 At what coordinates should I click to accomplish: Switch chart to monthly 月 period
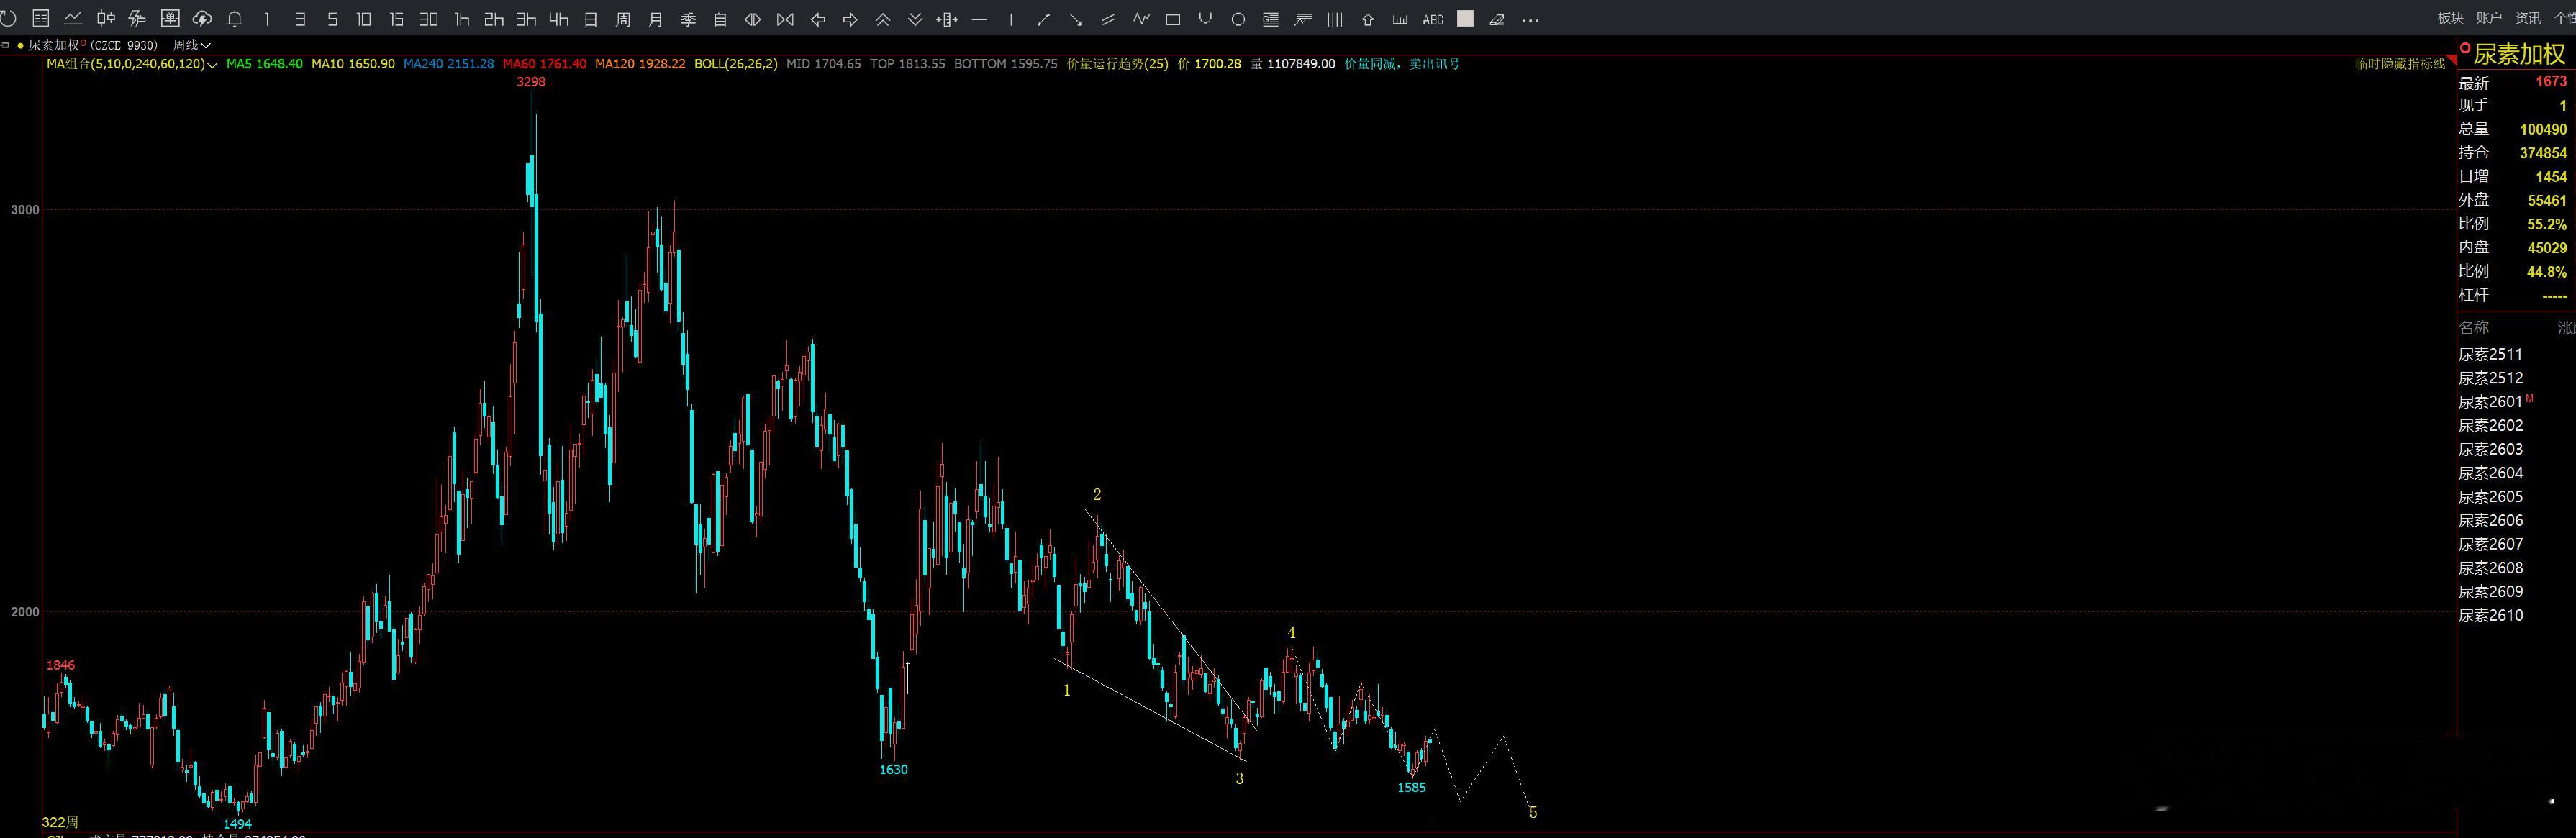click(x=656, y=19)
